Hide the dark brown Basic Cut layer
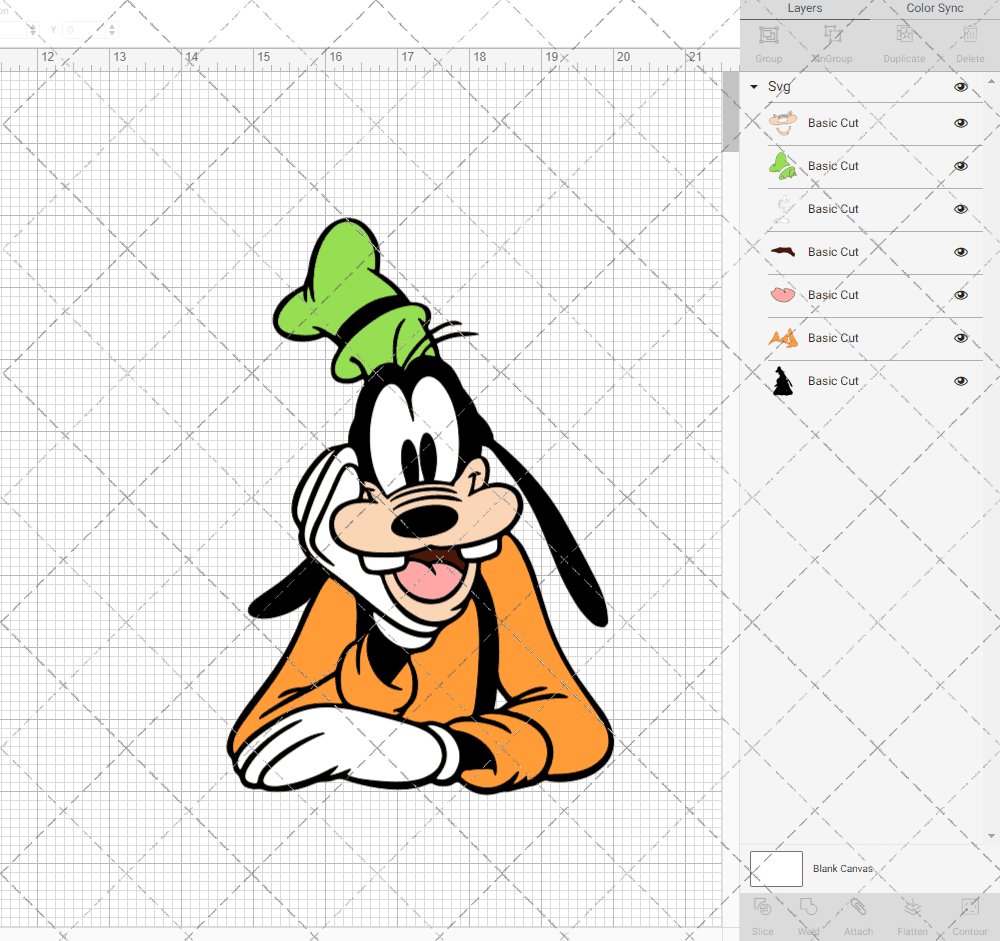Screen dimensions: 1000x941 pyautogui.click(x=960, y=252)
